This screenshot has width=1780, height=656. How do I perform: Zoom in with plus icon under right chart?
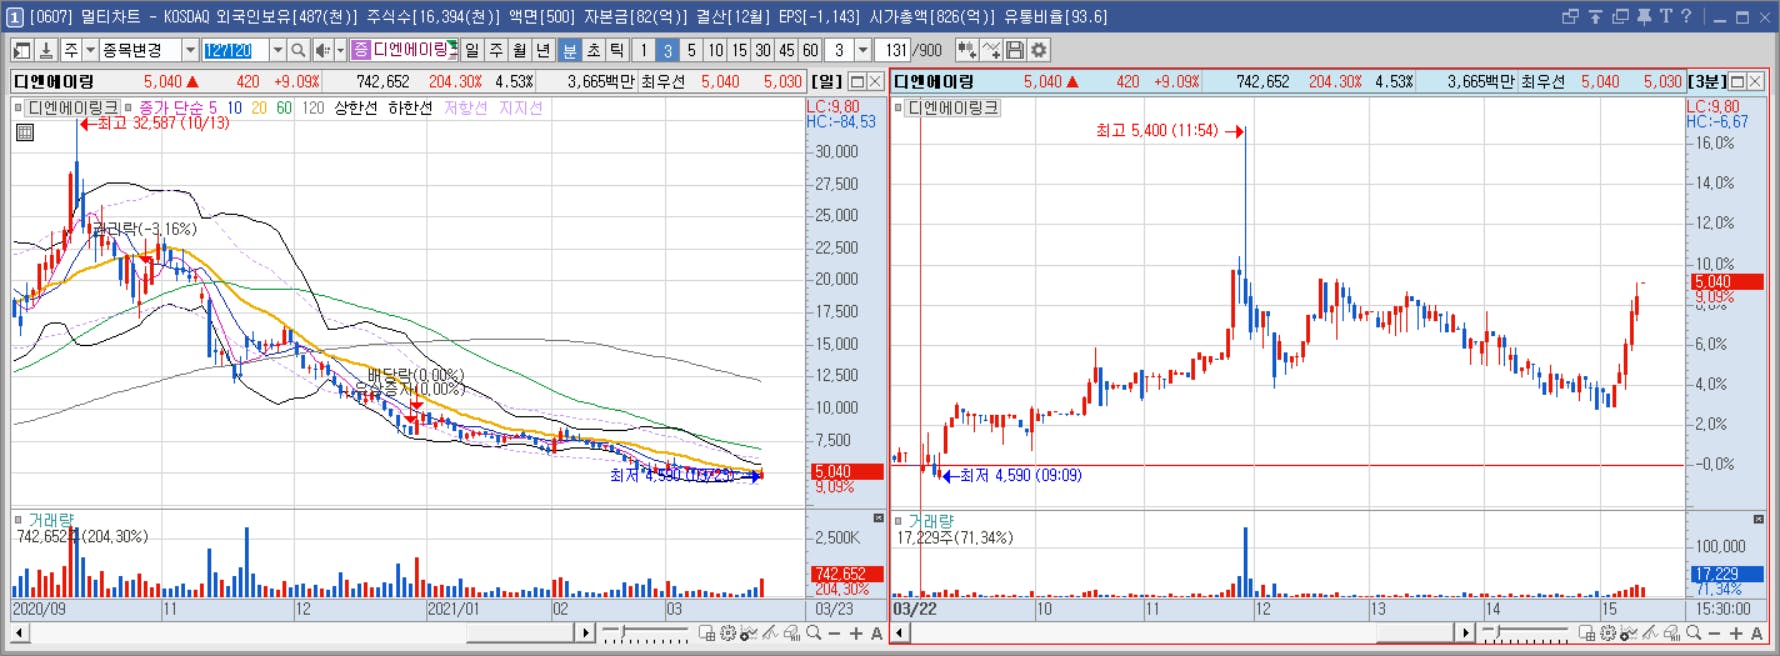(1736, 633)
